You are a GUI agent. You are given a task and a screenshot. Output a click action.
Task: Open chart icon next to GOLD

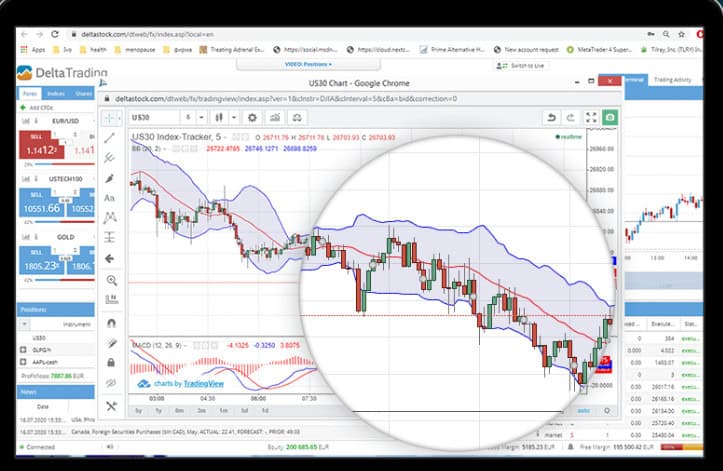26,237
